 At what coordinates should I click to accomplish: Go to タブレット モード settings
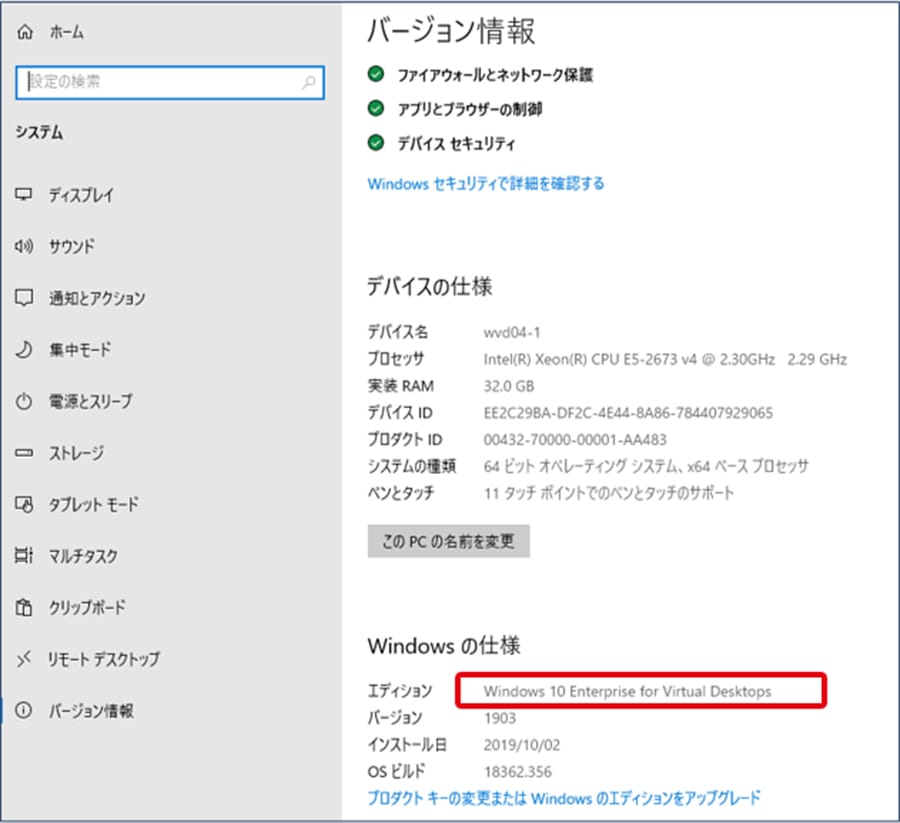[x=94, y=504]
